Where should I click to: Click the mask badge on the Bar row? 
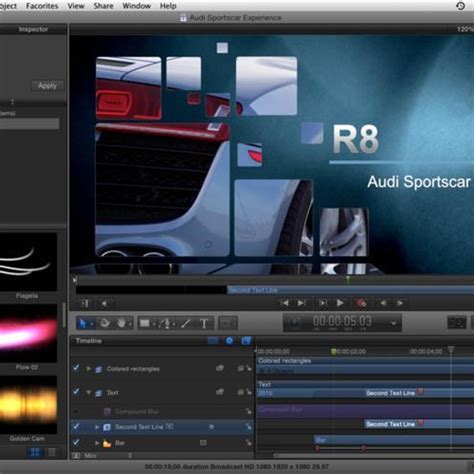[x=203, y=443]
